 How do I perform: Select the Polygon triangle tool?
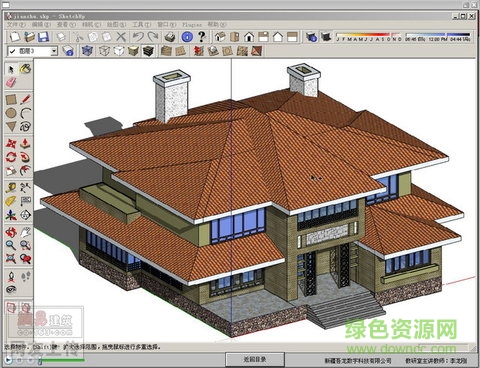point(11,127)
